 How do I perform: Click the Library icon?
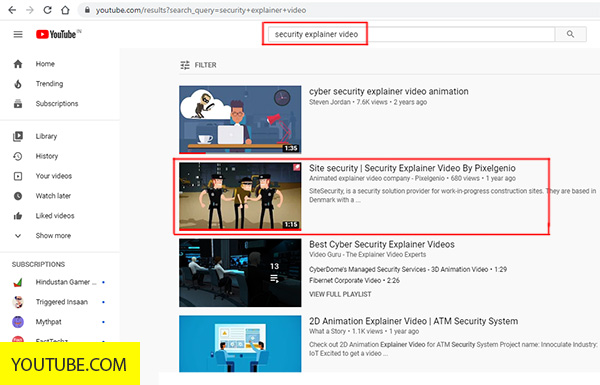tap(18, 136)
